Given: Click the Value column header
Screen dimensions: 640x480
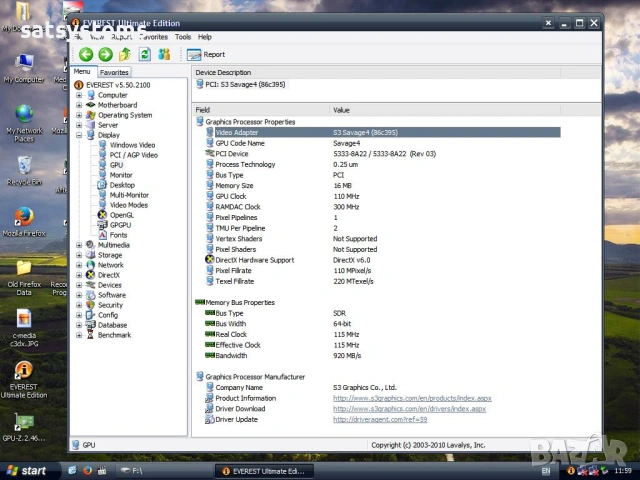Looking at the screenshot, I should (445, 110).
